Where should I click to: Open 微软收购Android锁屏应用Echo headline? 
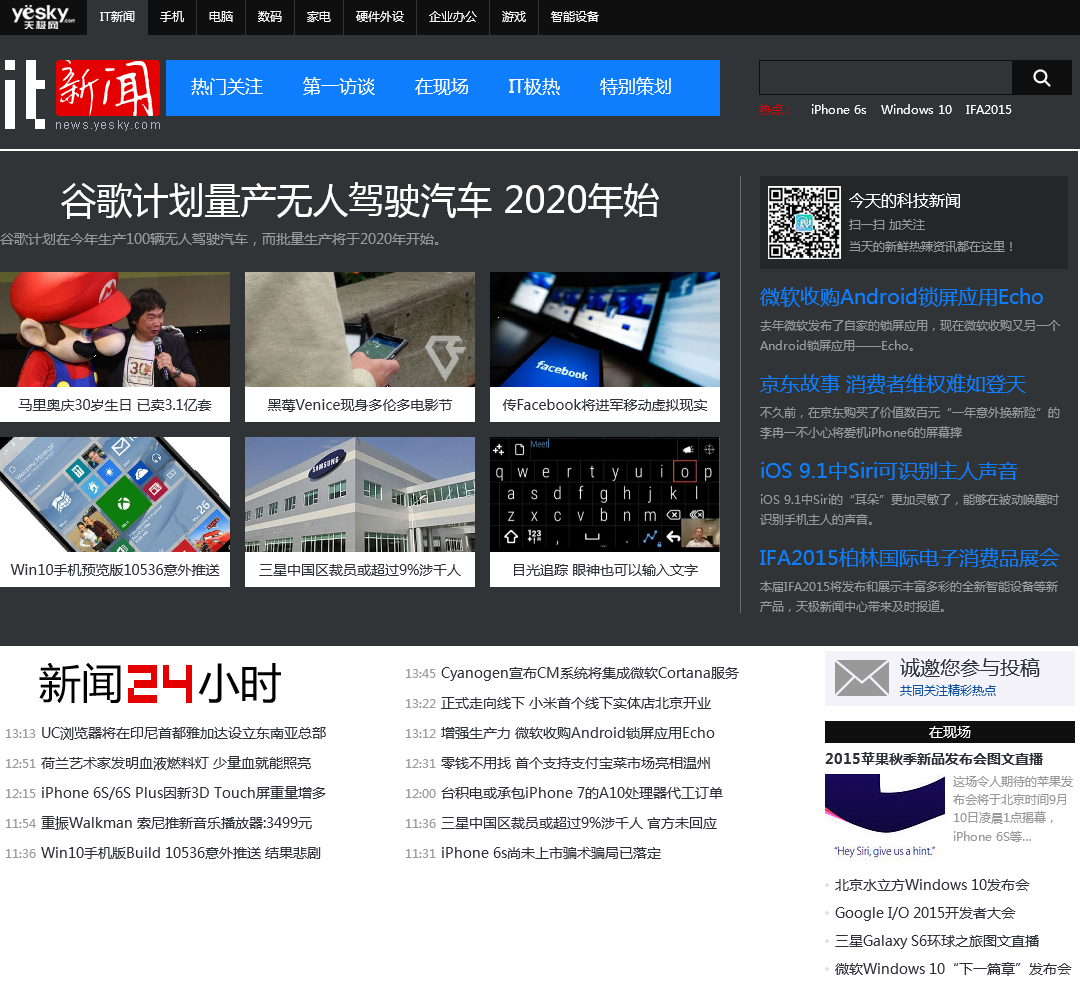[x=901, y=297]
